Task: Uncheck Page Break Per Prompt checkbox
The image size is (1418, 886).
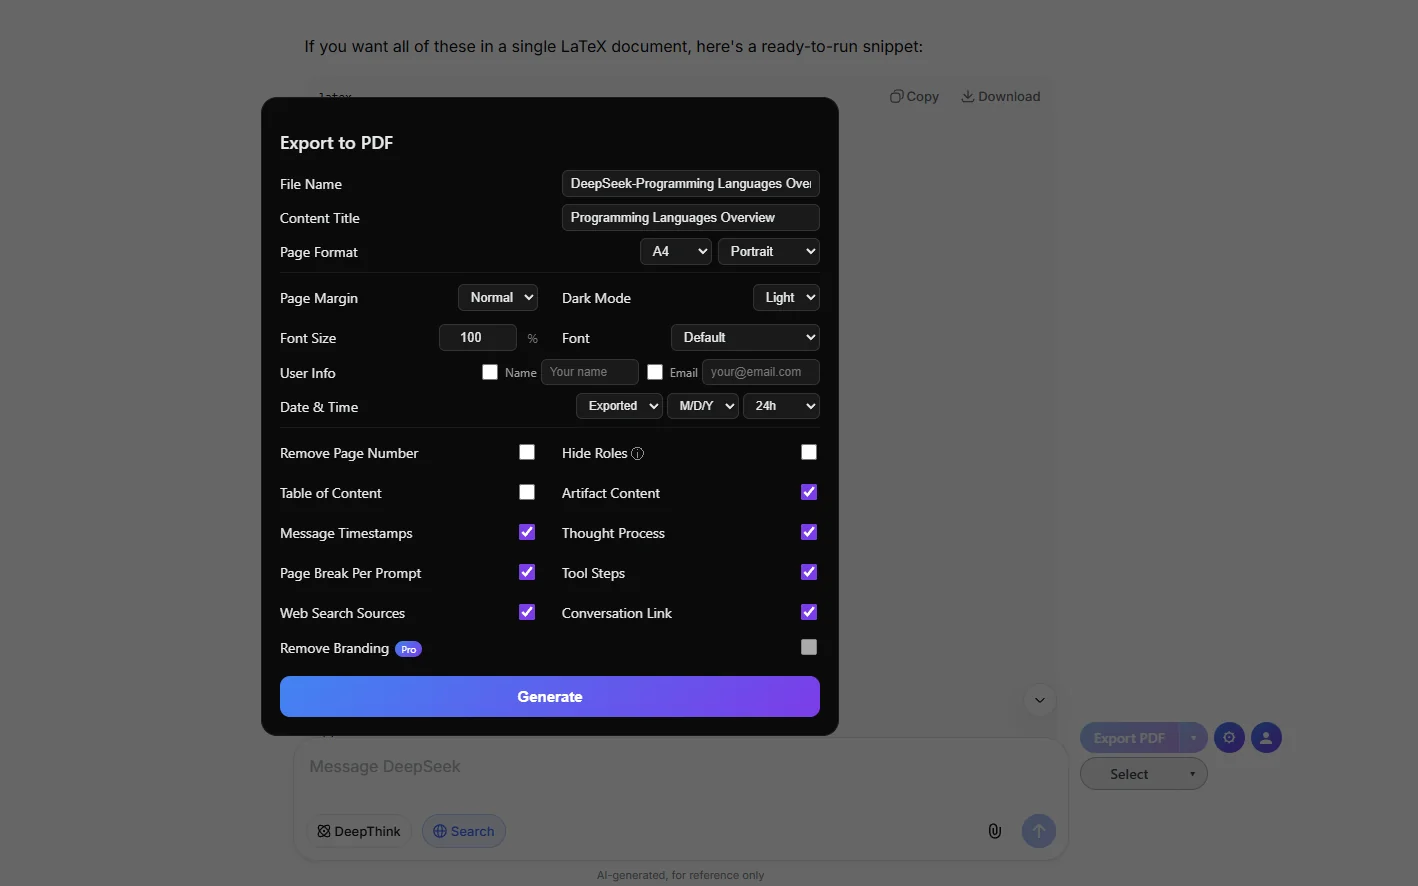Action: [x=527, y=572]
